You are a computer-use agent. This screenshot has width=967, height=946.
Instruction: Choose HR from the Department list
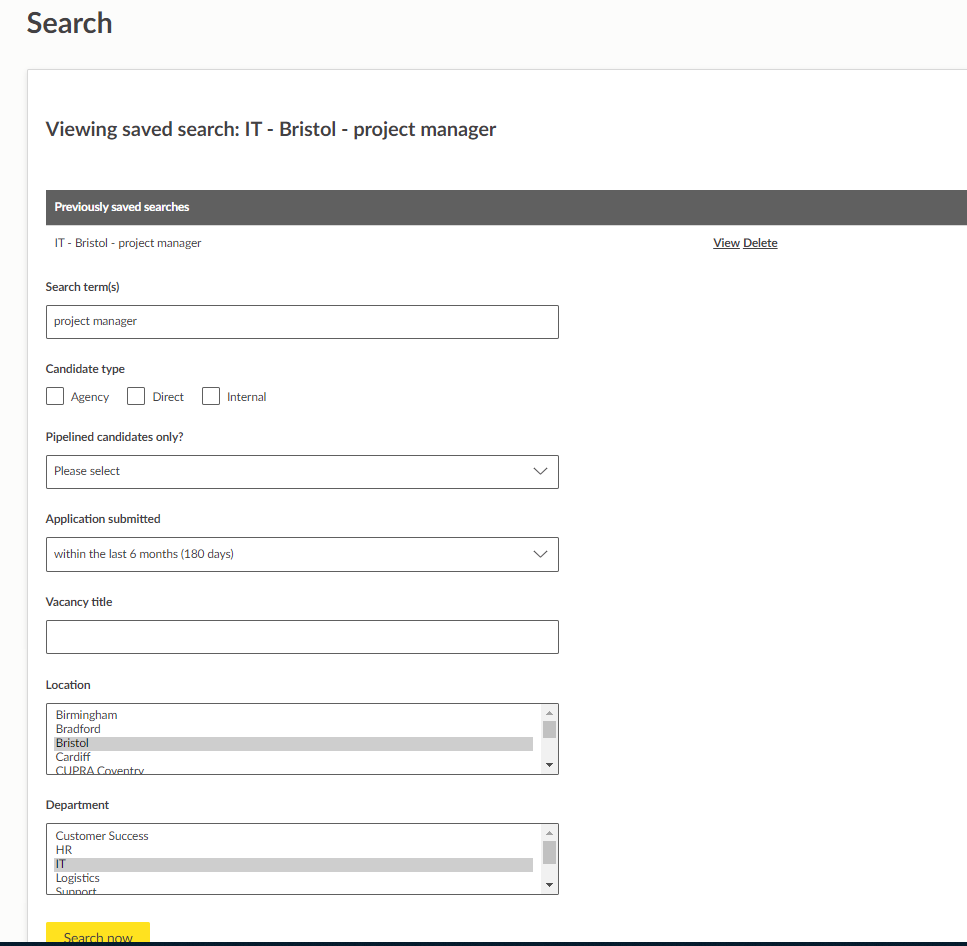[64, 850]
